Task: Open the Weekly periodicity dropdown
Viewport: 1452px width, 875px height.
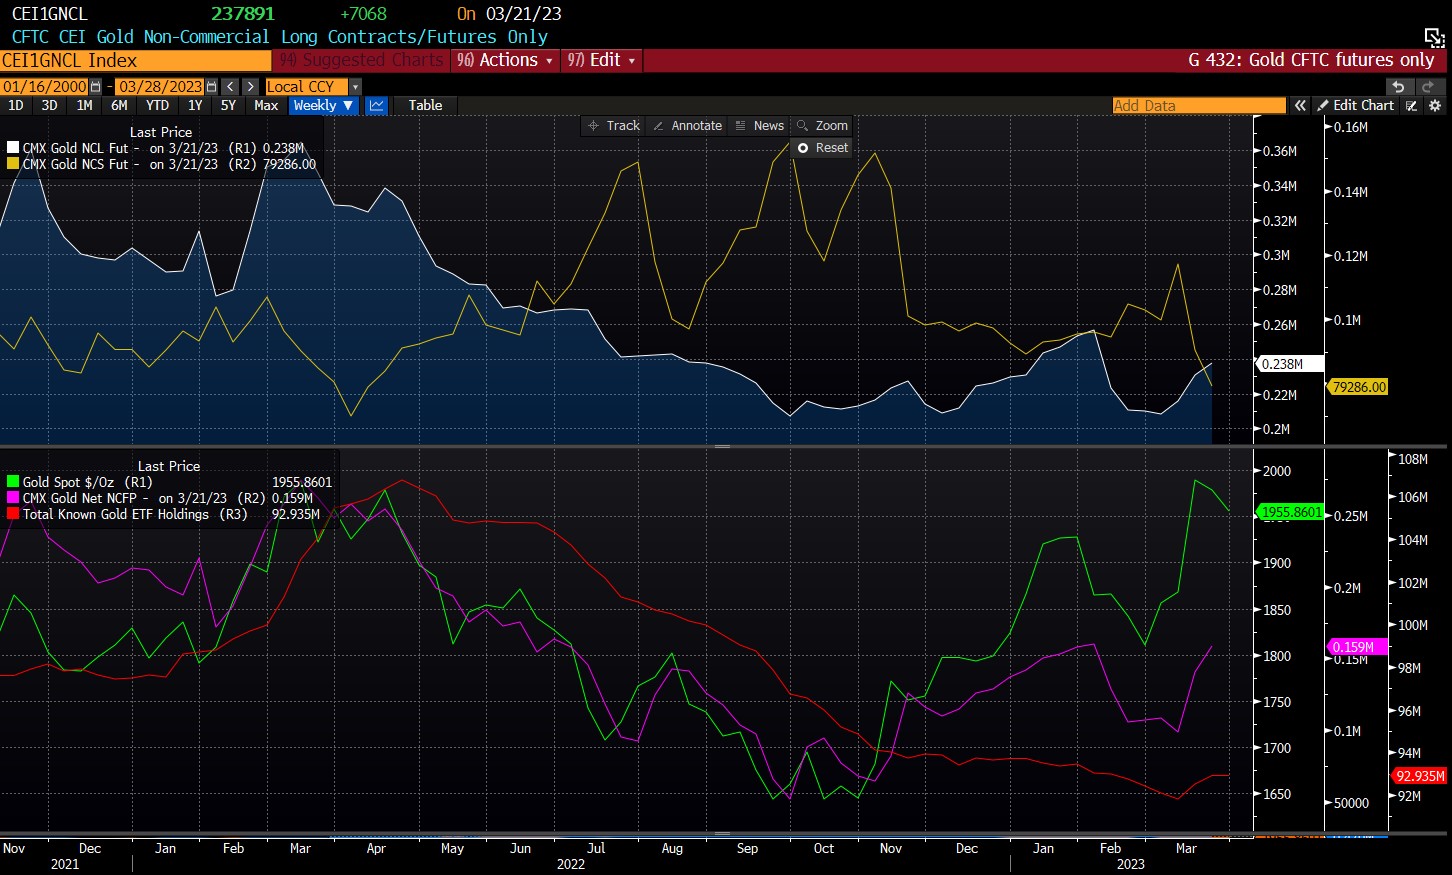Action: point(323,105)
